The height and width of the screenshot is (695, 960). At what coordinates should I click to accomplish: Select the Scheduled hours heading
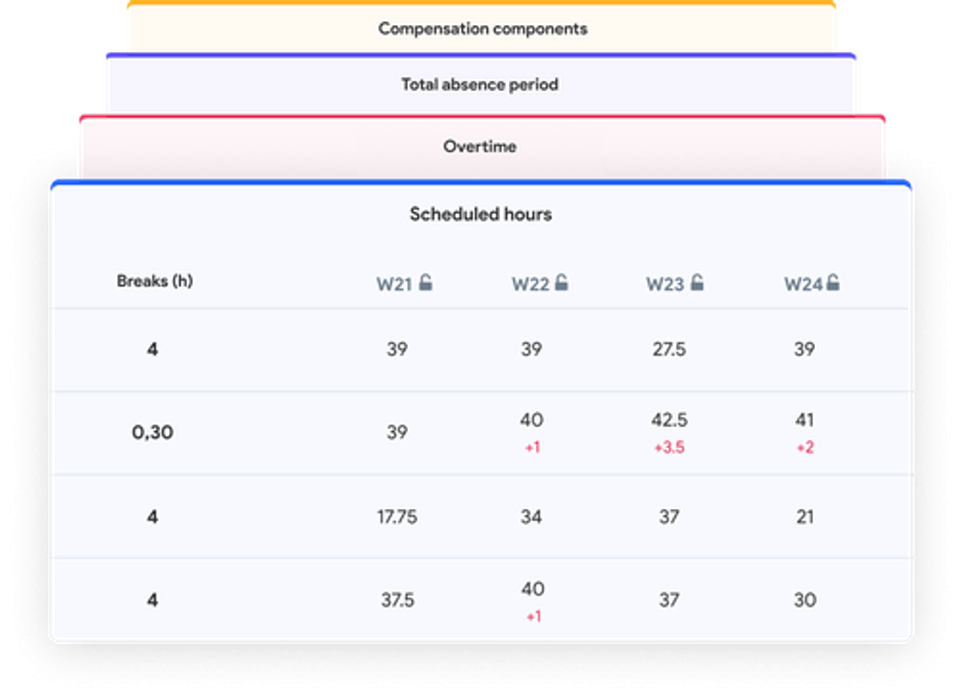pos(481,214)
